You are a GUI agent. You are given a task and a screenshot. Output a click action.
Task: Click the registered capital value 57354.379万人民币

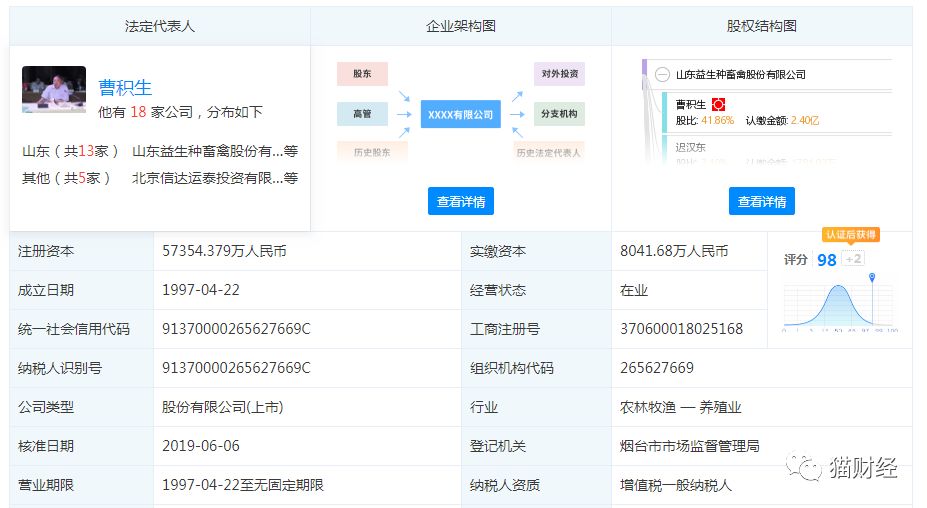click(x=224, y=251)
